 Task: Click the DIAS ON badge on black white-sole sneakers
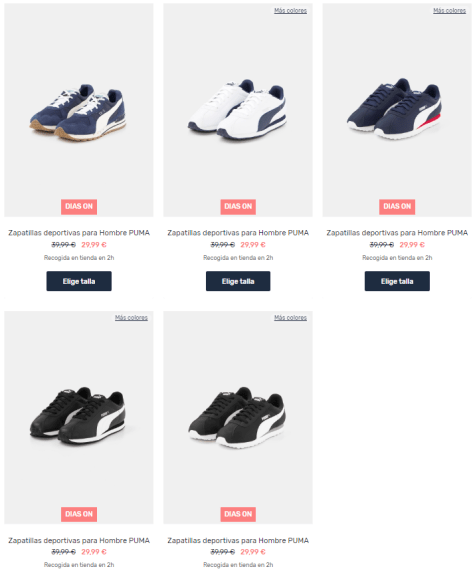click(x=238, y=514)
